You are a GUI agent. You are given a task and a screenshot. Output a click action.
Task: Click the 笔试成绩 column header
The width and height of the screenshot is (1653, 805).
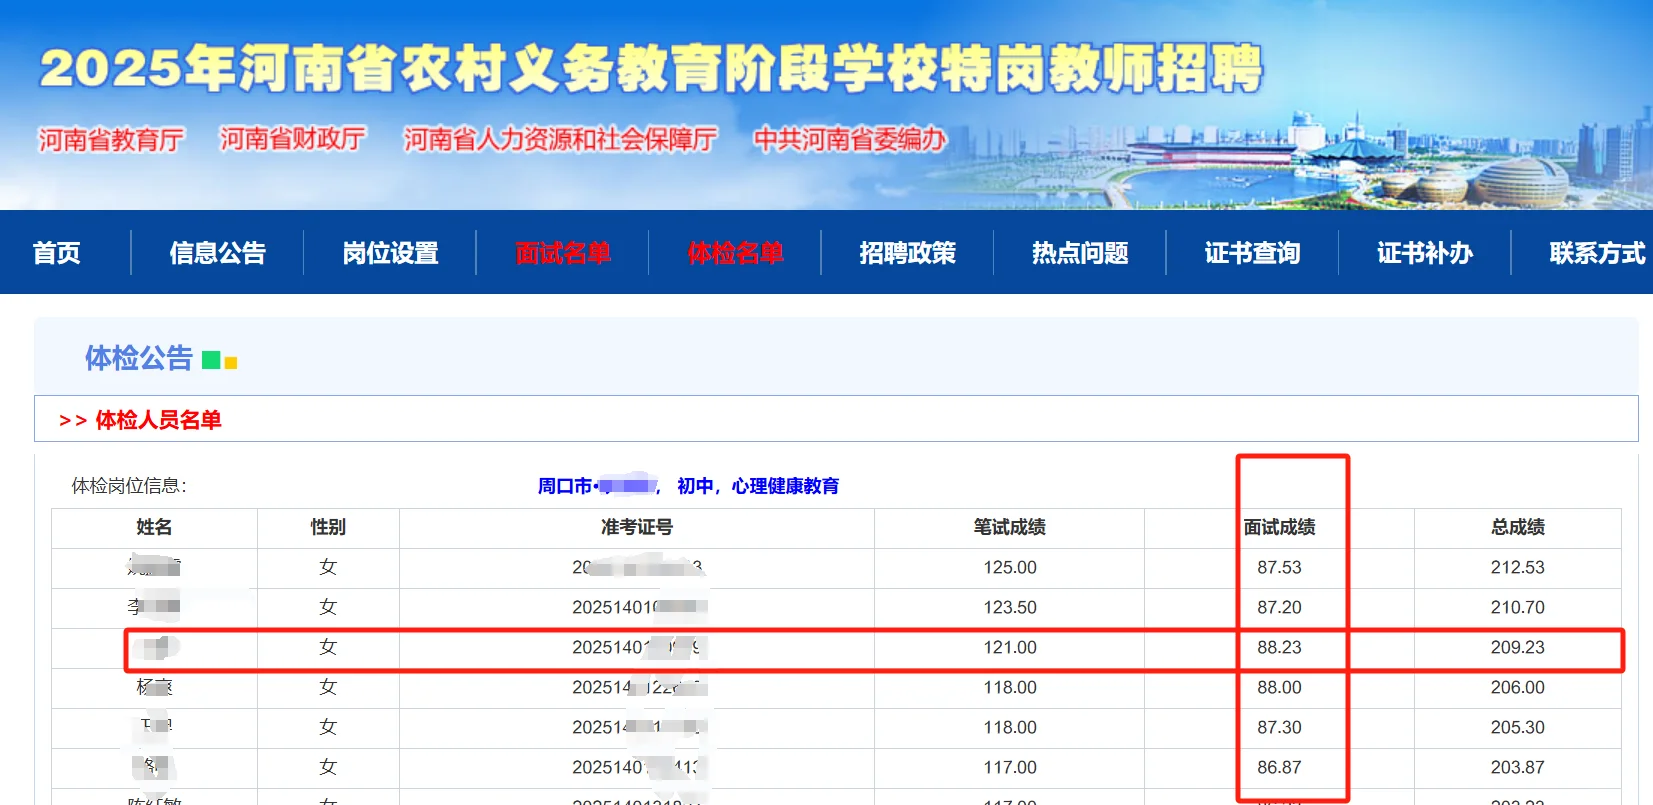pyautogui.click(x=1010, y=527)
